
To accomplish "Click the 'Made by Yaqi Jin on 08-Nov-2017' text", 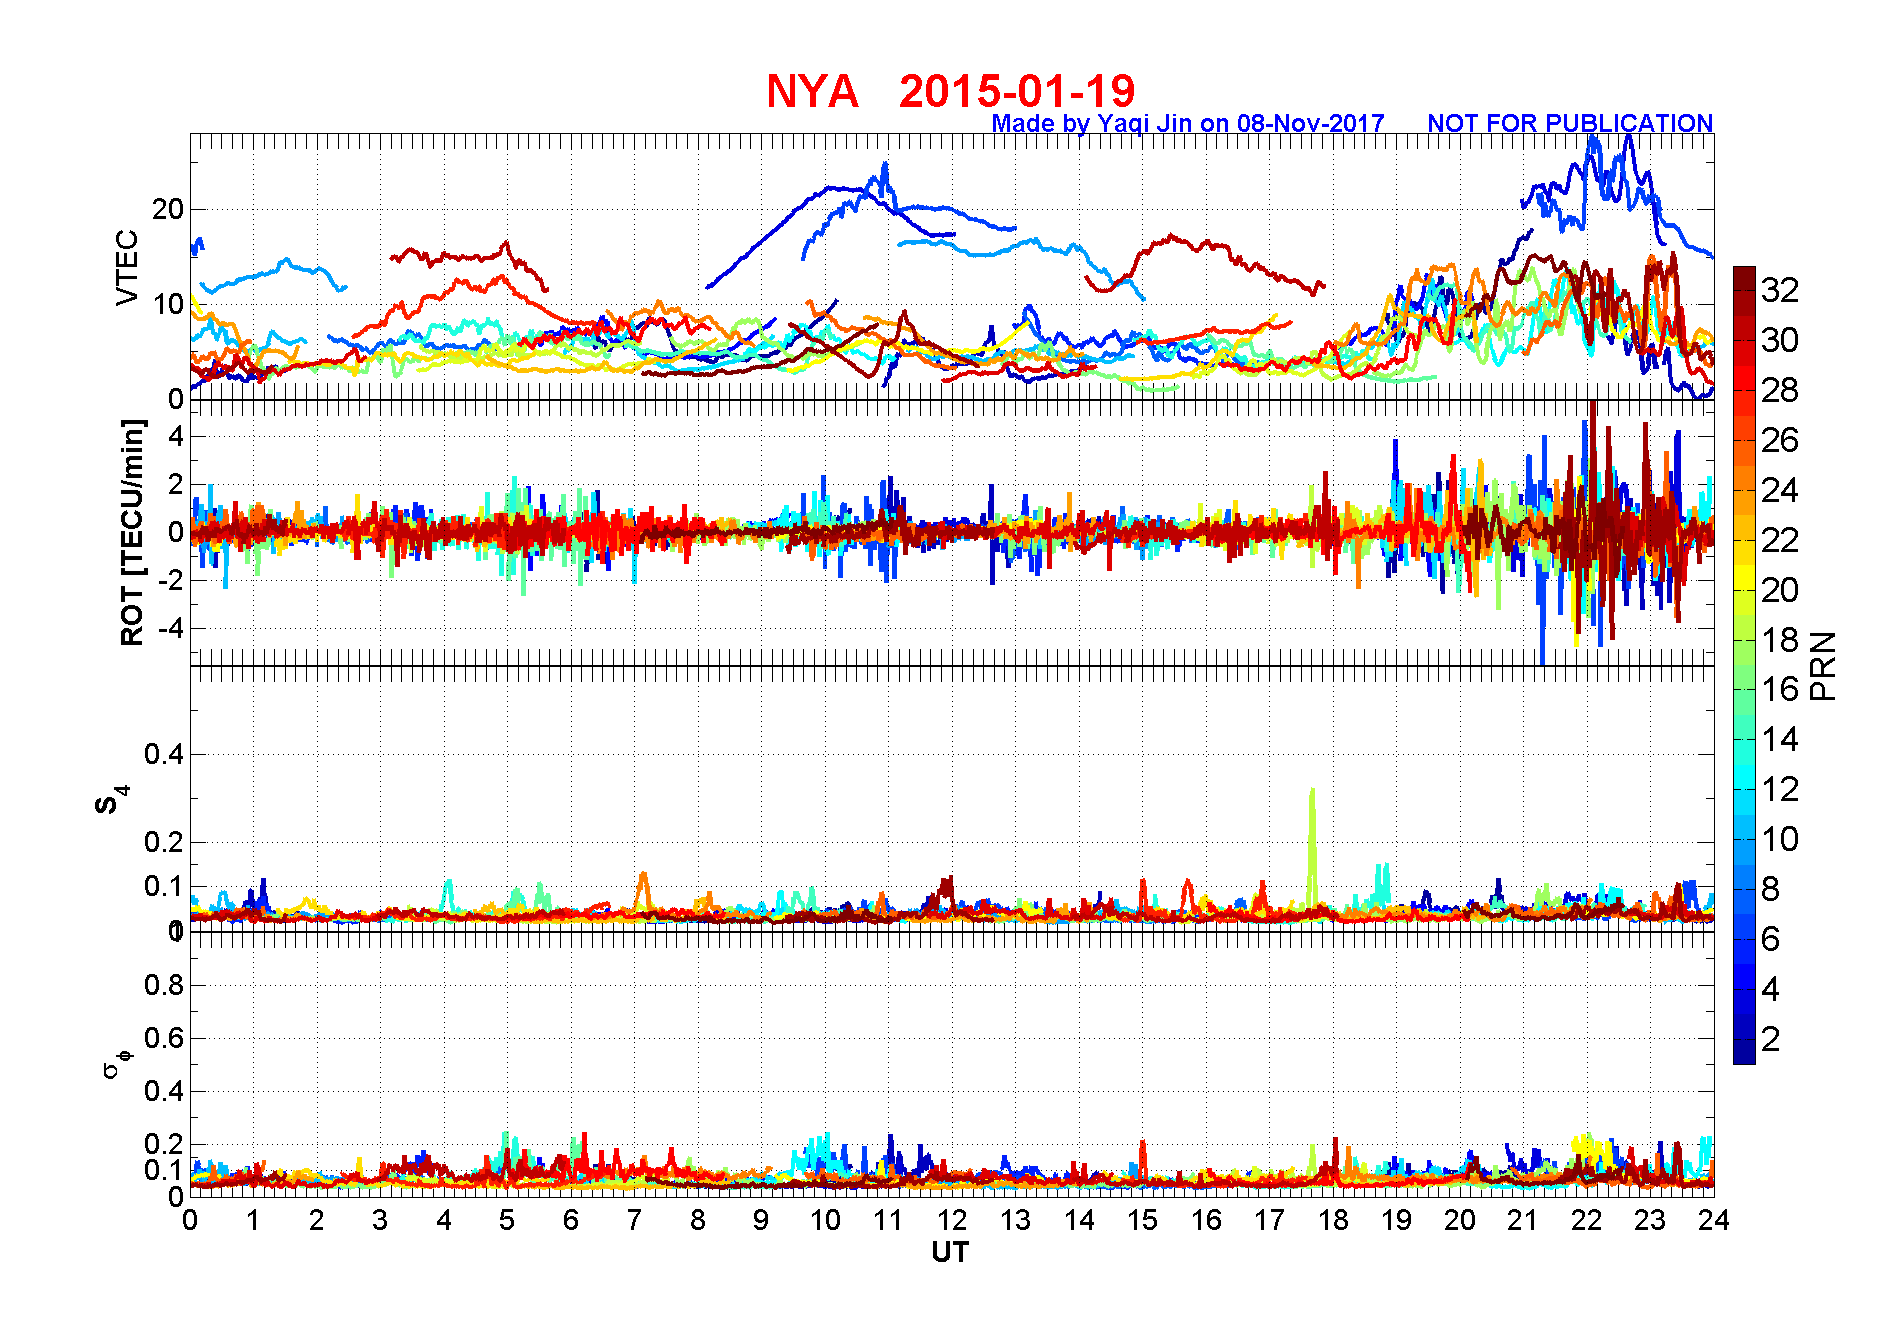I will click(1188, 123).
